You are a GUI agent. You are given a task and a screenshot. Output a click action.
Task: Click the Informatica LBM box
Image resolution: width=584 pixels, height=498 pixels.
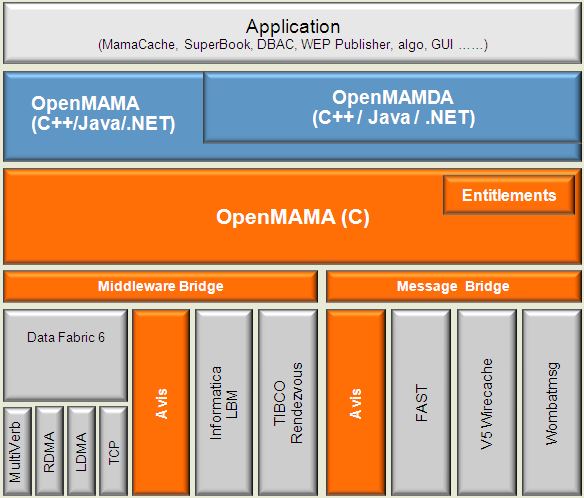coord(224,403)
